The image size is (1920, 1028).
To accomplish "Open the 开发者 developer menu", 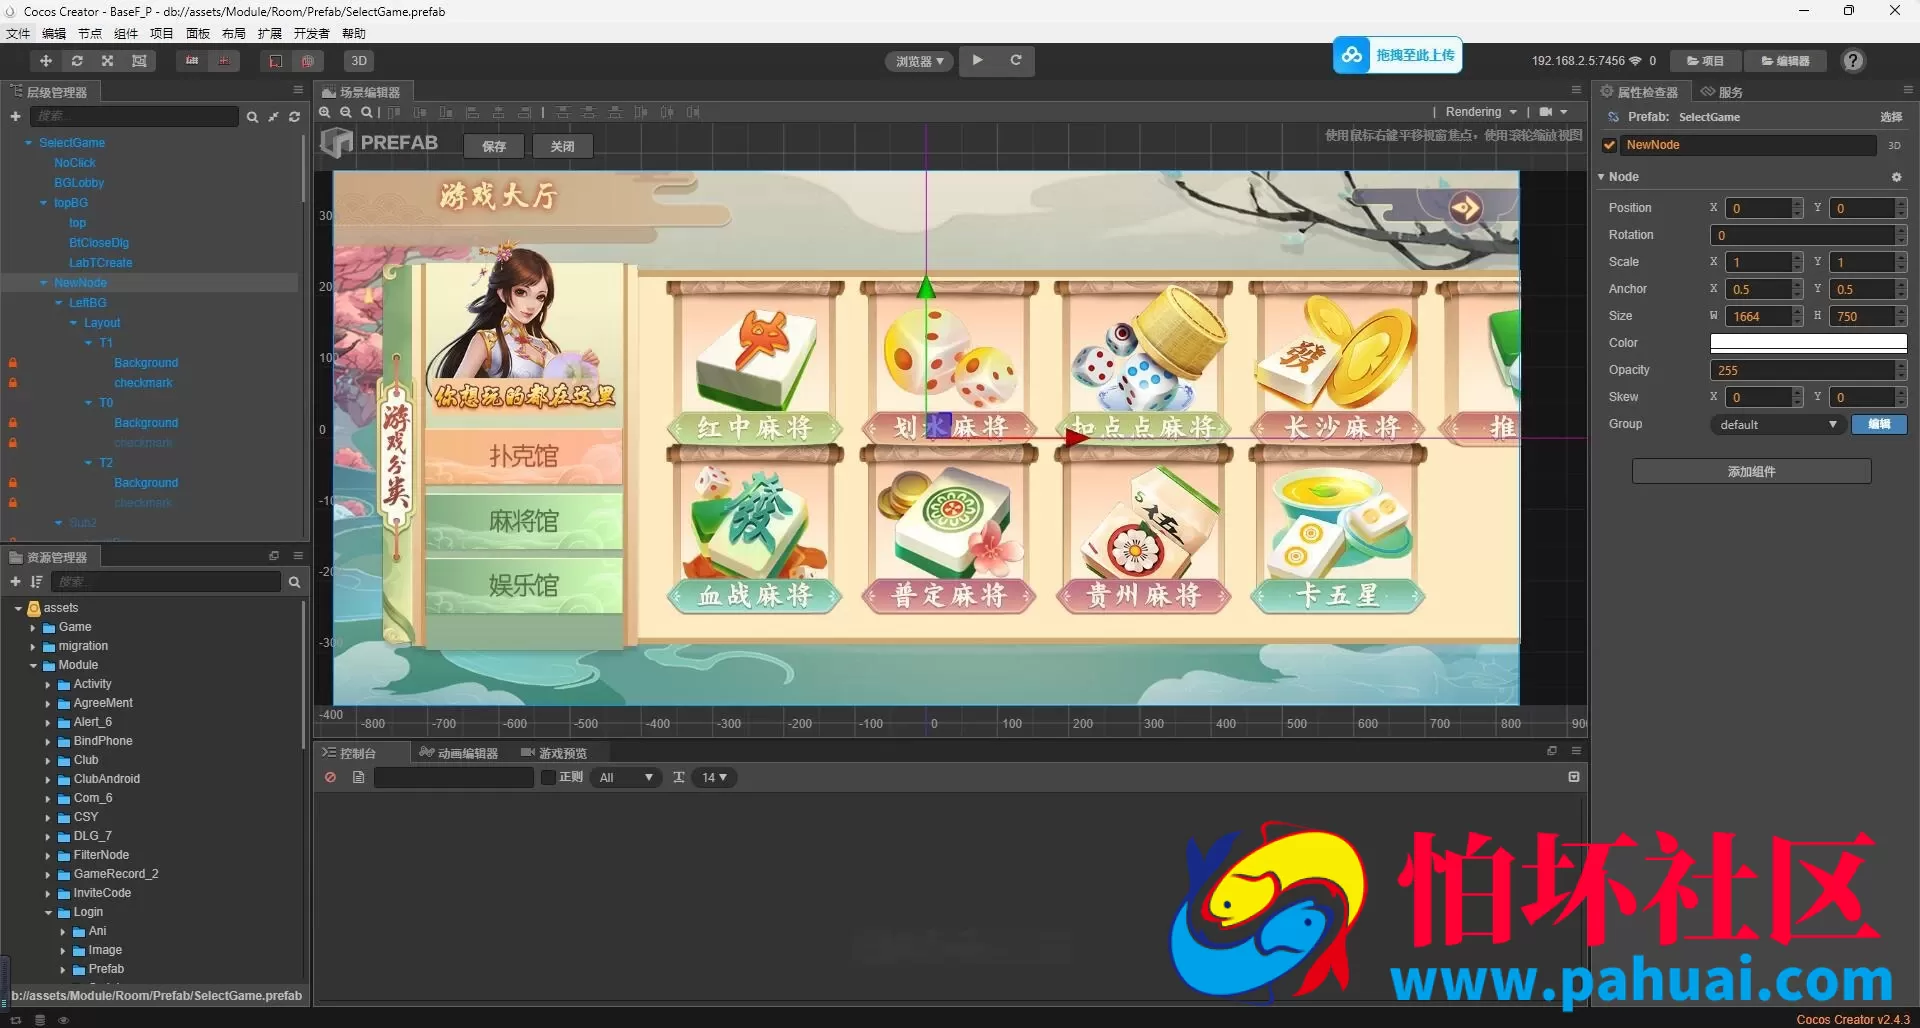I will pyautogui.click(x=311, y=33).
